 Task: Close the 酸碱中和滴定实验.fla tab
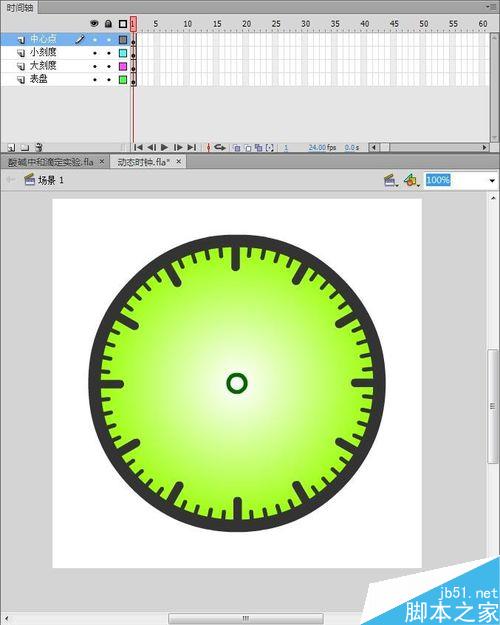102,161
